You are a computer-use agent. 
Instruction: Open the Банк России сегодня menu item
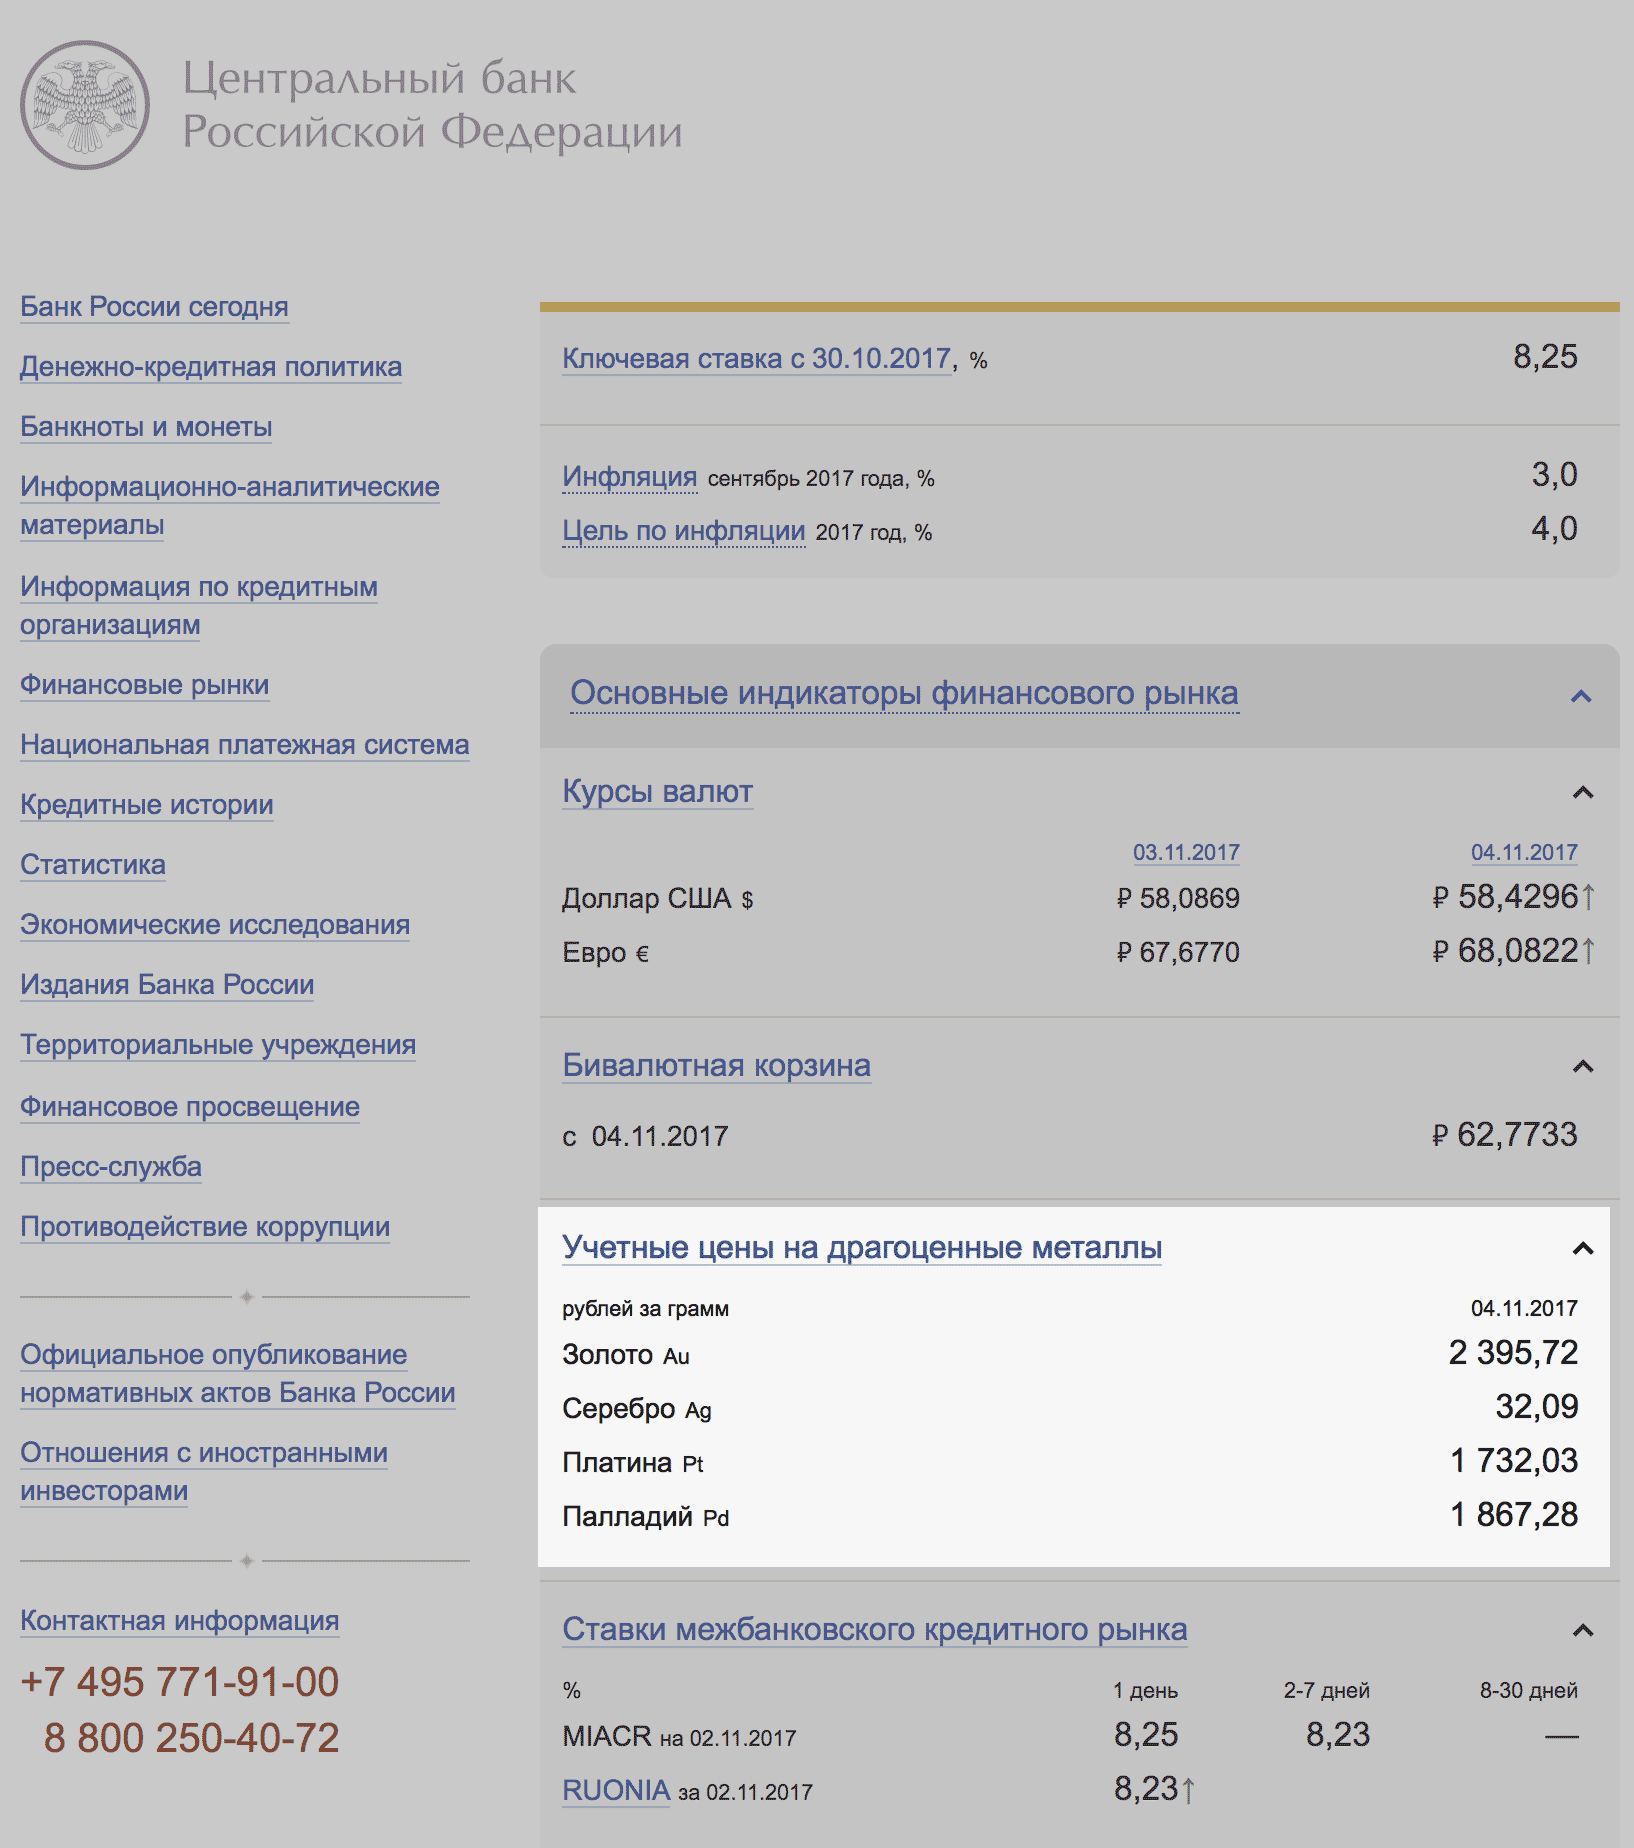(x=154, y=307)
